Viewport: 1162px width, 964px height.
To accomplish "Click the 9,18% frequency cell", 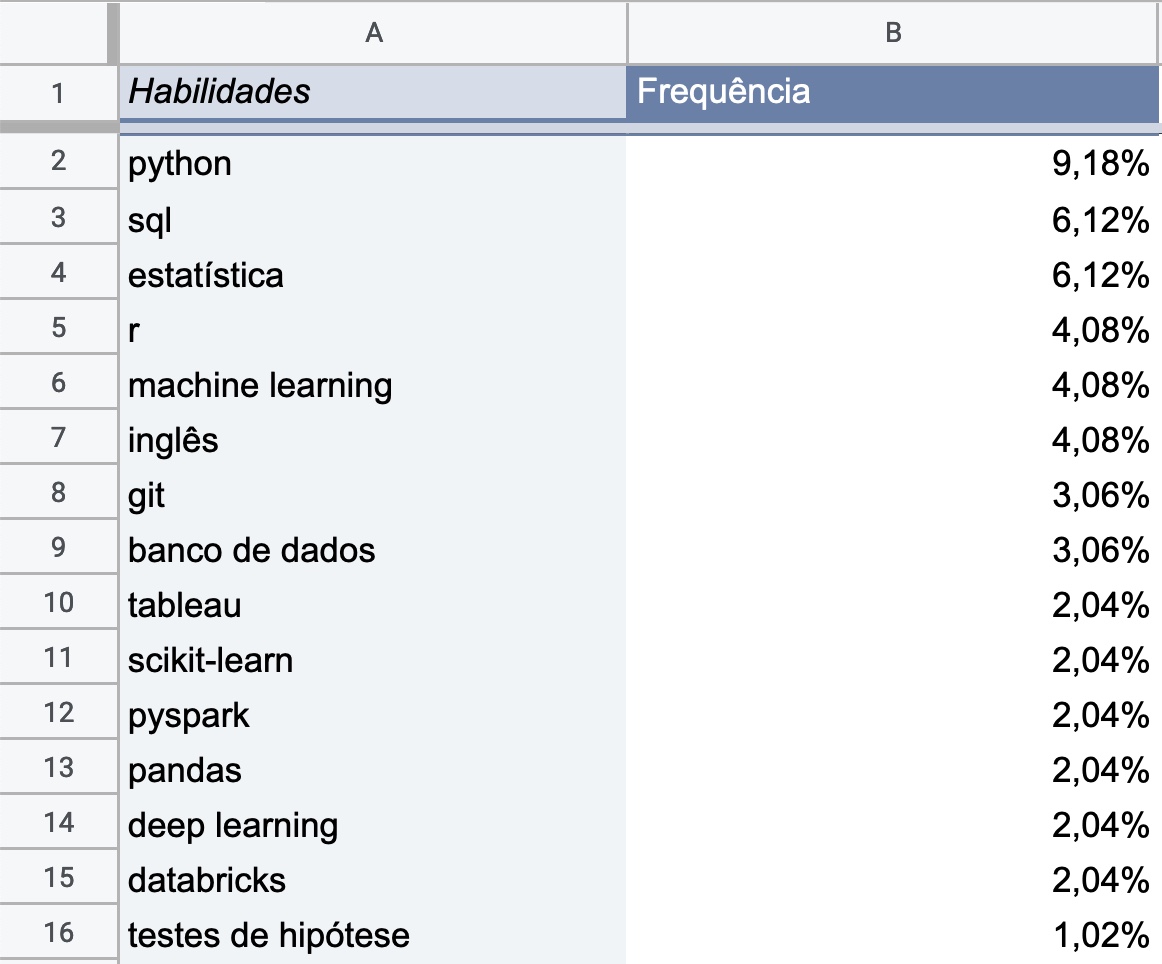I will coord(893,163).
